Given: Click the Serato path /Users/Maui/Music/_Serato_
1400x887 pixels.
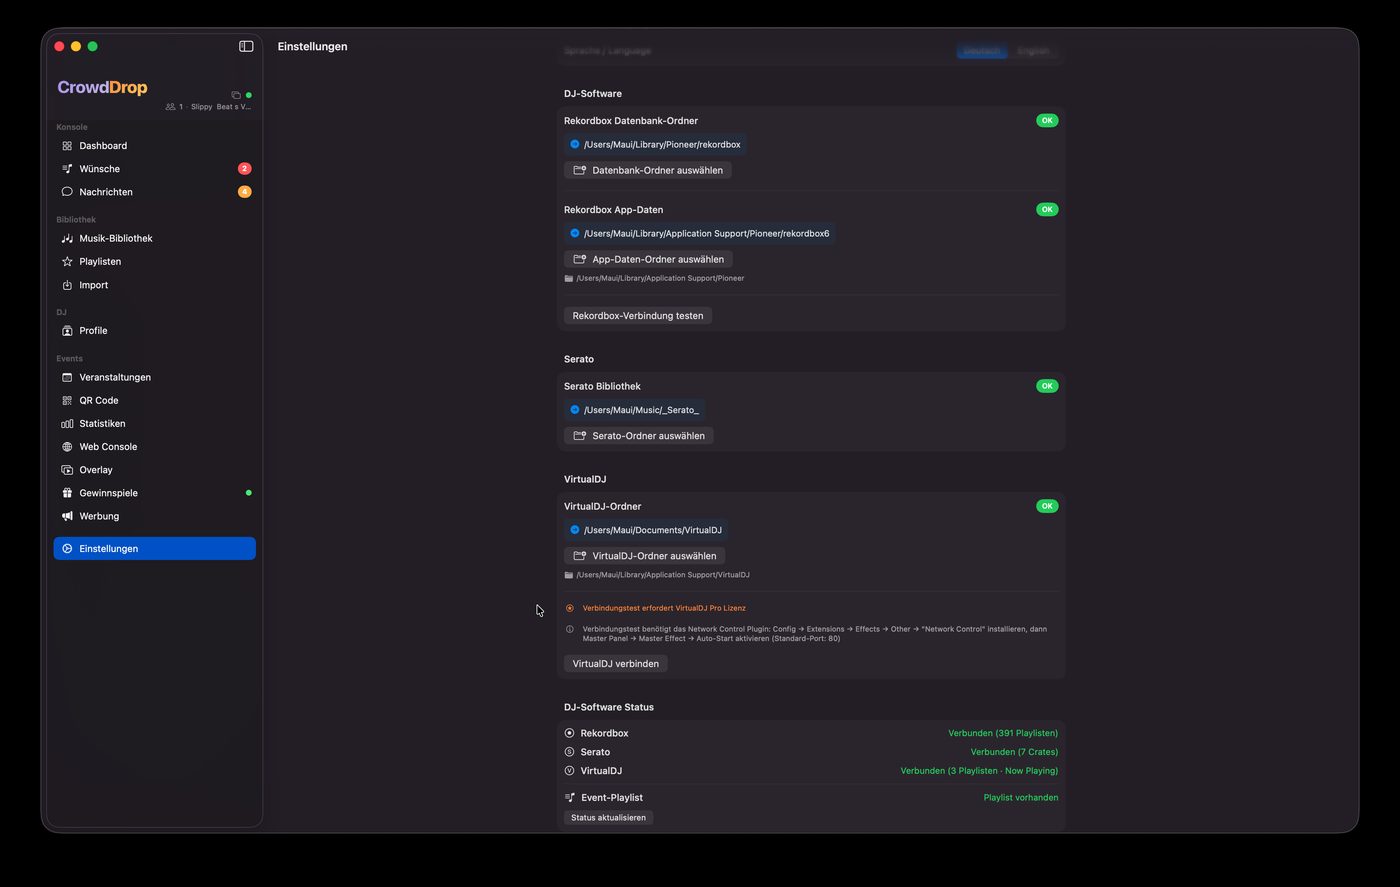Looking at the screenshot, I should click(641, 410).
